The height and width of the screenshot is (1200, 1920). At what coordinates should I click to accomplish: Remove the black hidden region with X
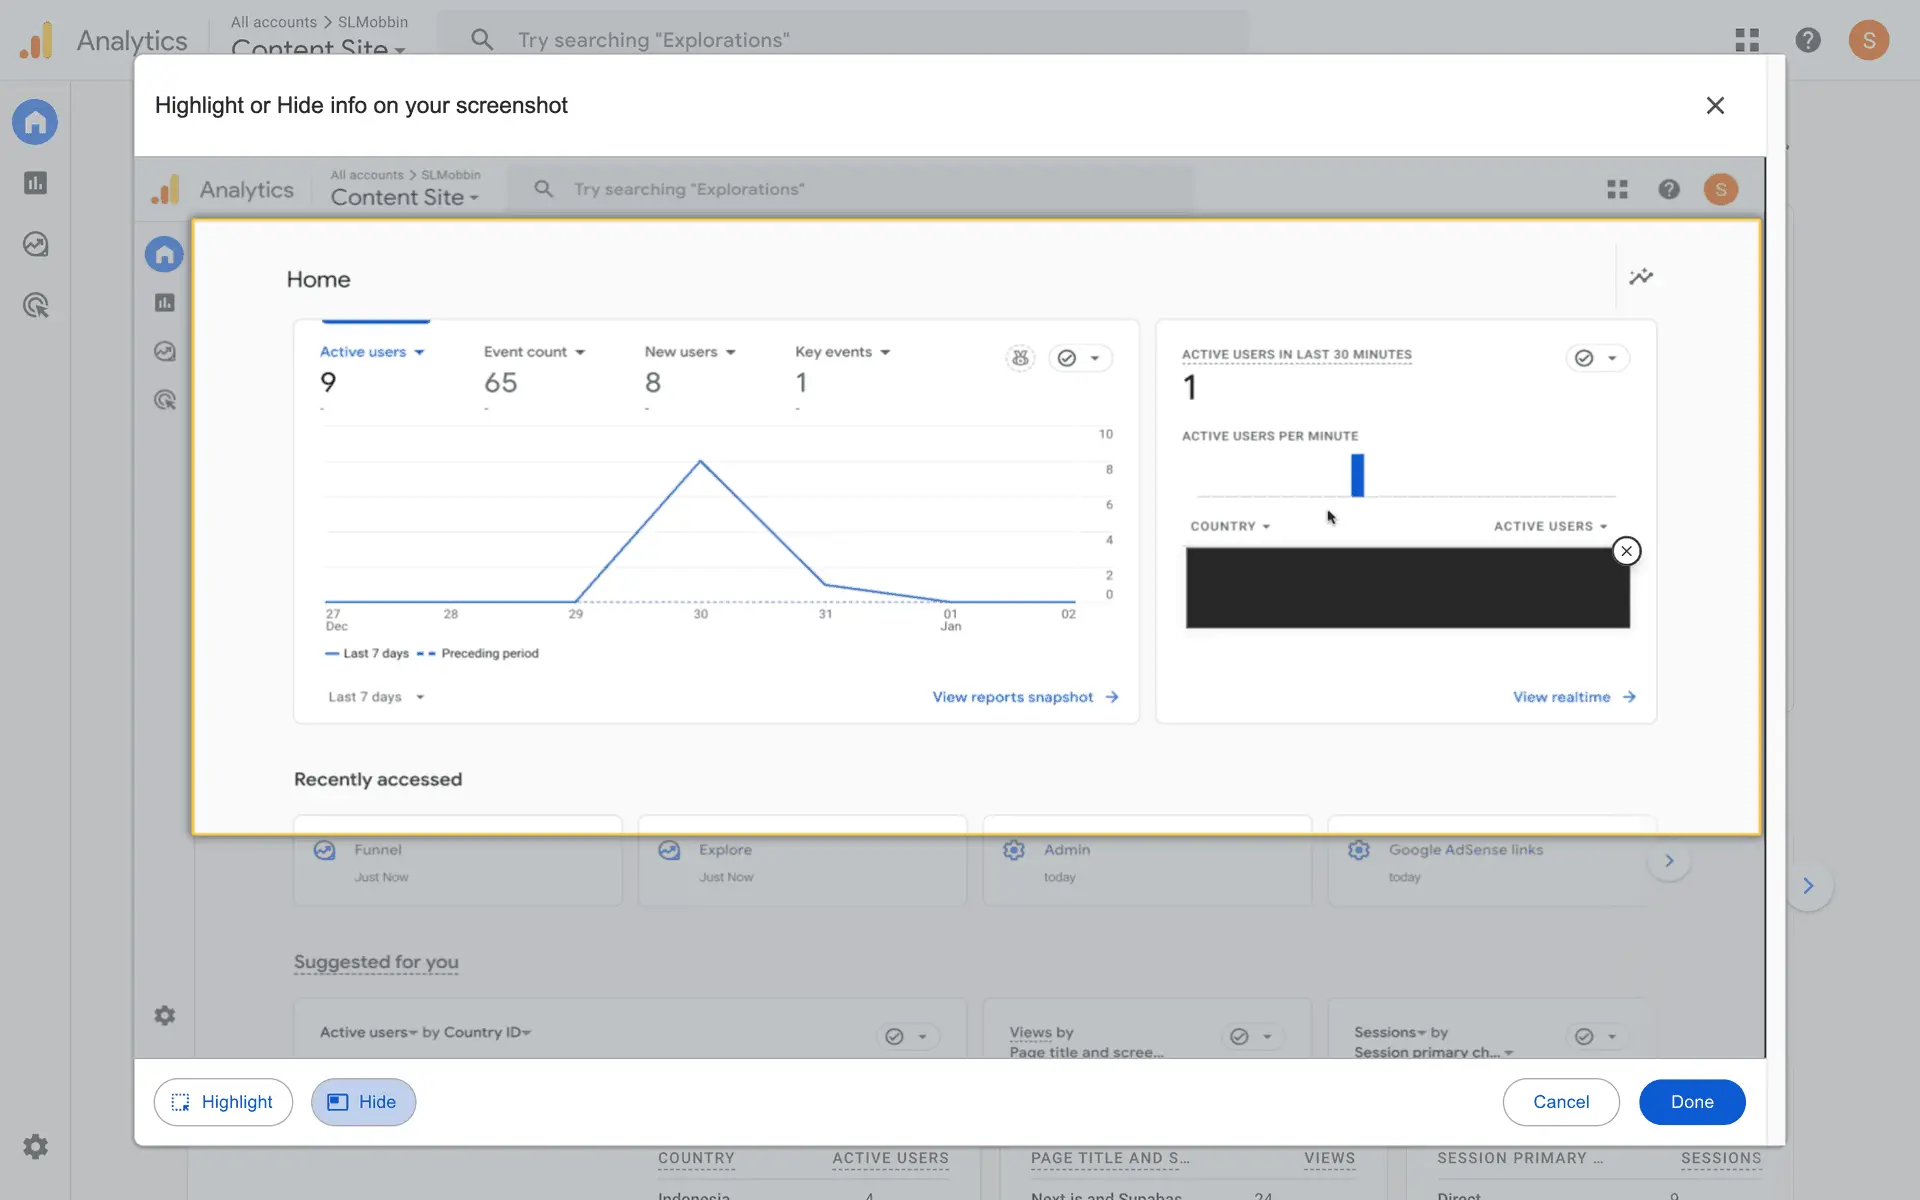click(1626, 551)
